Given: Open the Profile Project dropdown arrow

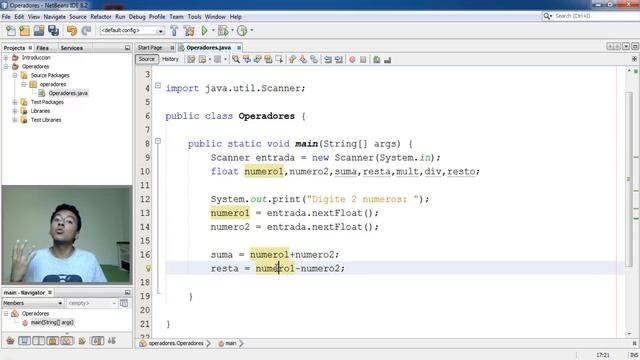Looking at the screenshot, I should (x=251, y=30).
